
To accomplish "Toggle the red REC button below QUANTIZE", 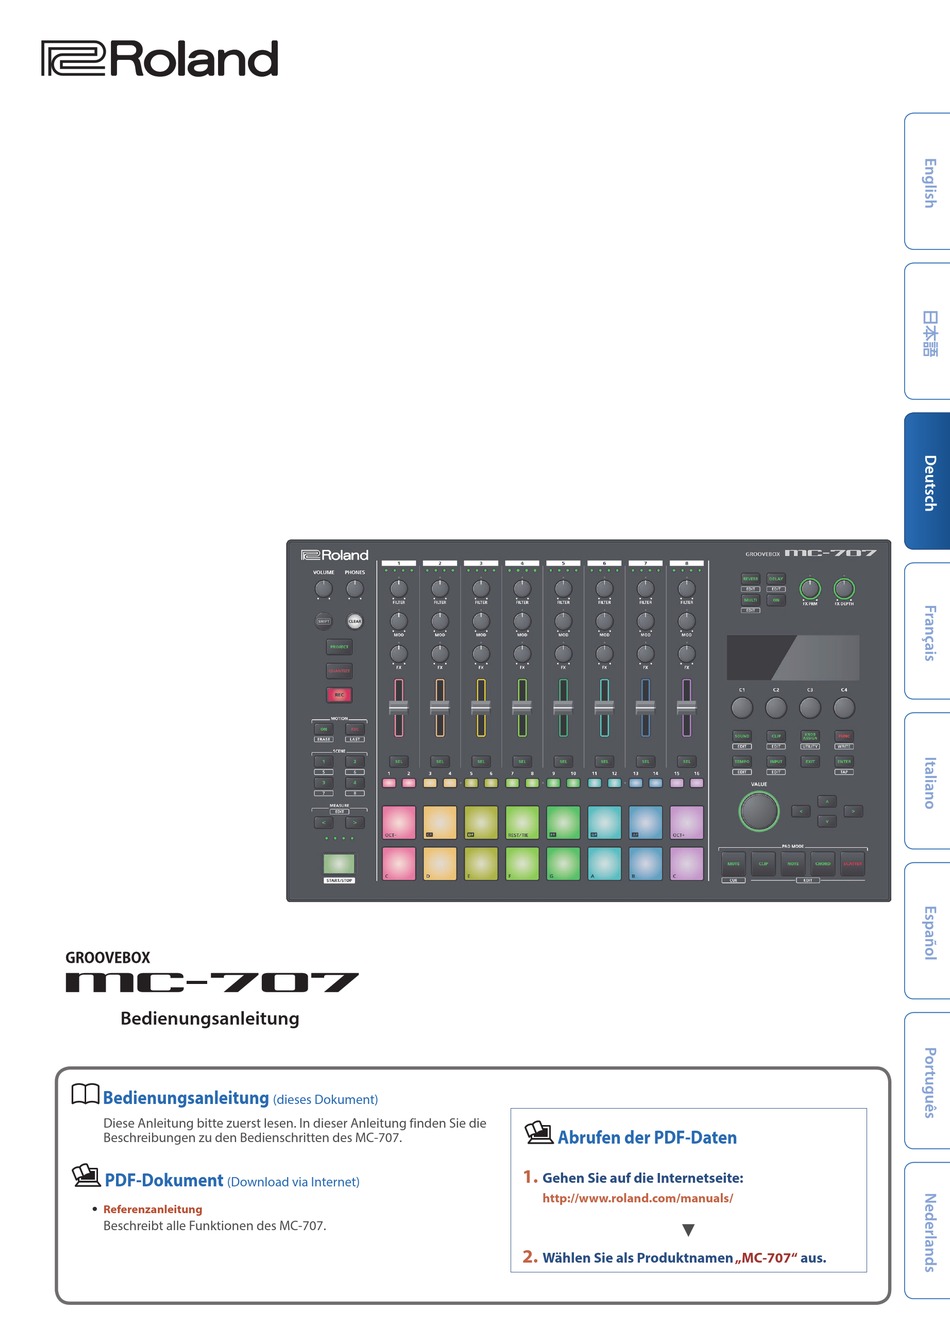I will tap(339, 695).
